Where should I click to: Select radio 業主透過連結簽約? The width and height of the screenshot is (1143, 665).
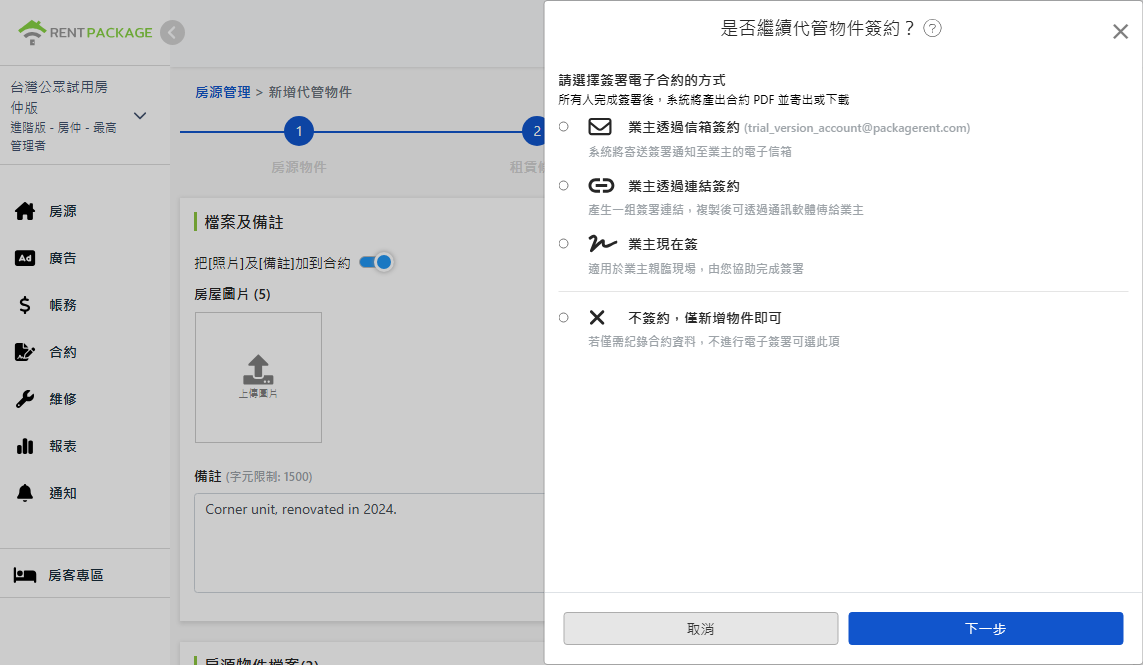[x=563, y=186]
